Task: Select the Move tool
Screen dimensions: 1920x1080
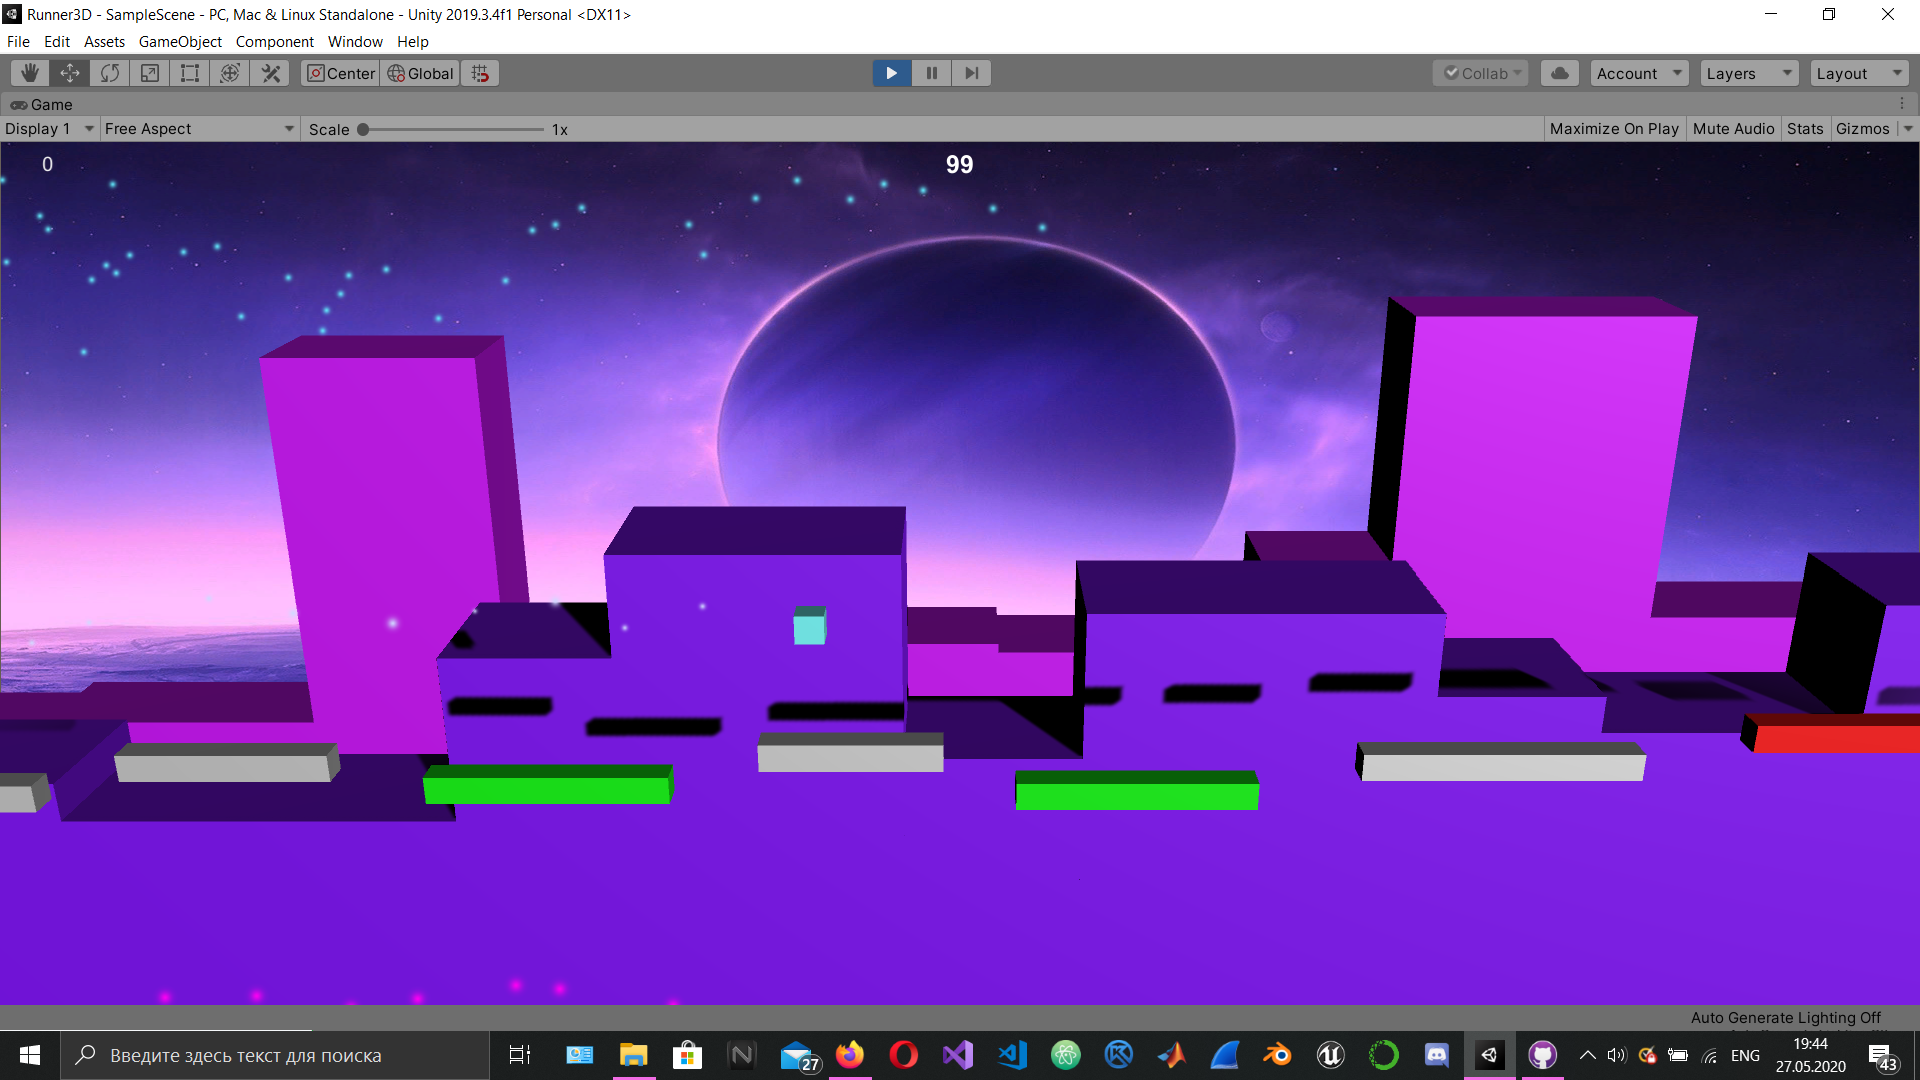Action: (x=70, y=73)
